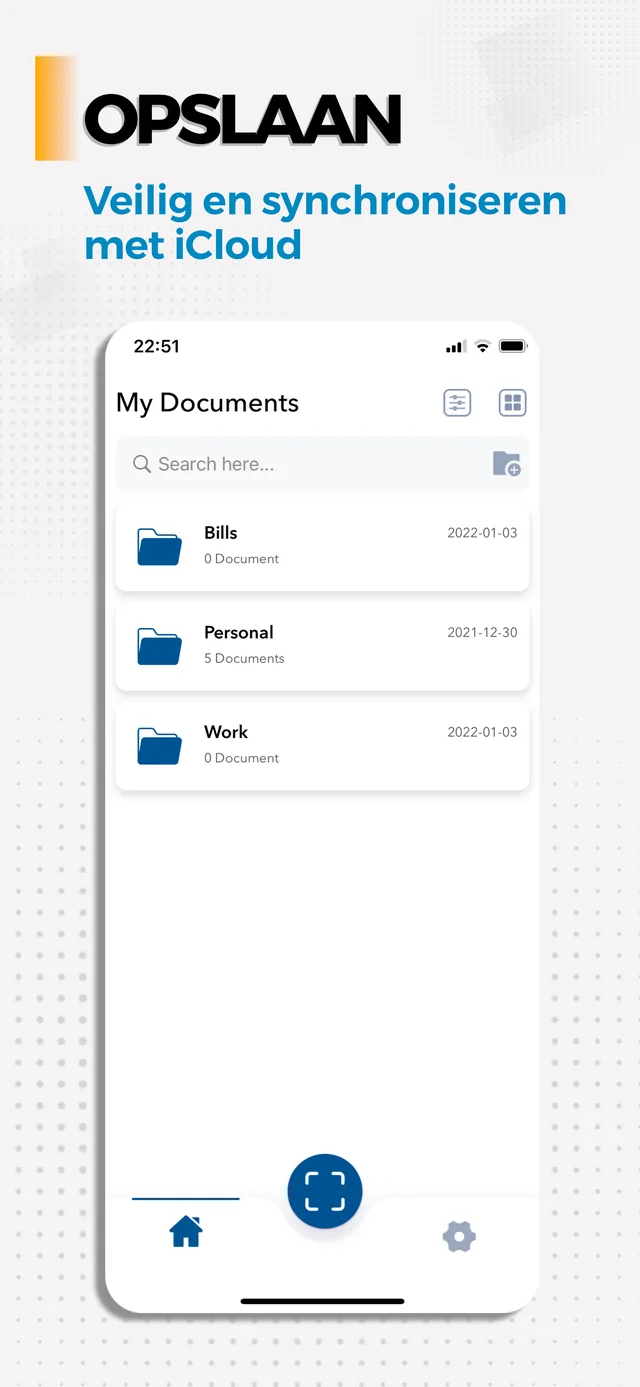Click 0 Document count under Work
The image size is (640, 1387).
[x=241, y=758]
